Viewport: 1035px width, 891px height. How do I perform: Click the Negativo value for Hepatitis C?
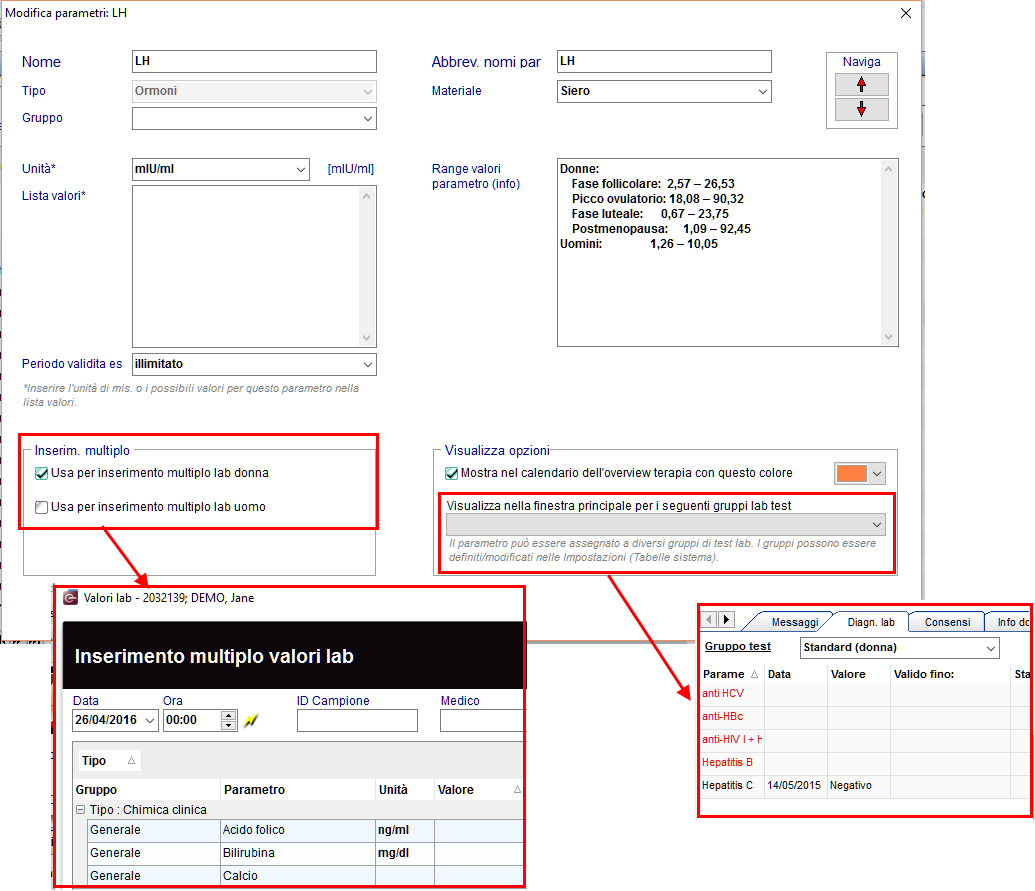(x=851, y=785)
